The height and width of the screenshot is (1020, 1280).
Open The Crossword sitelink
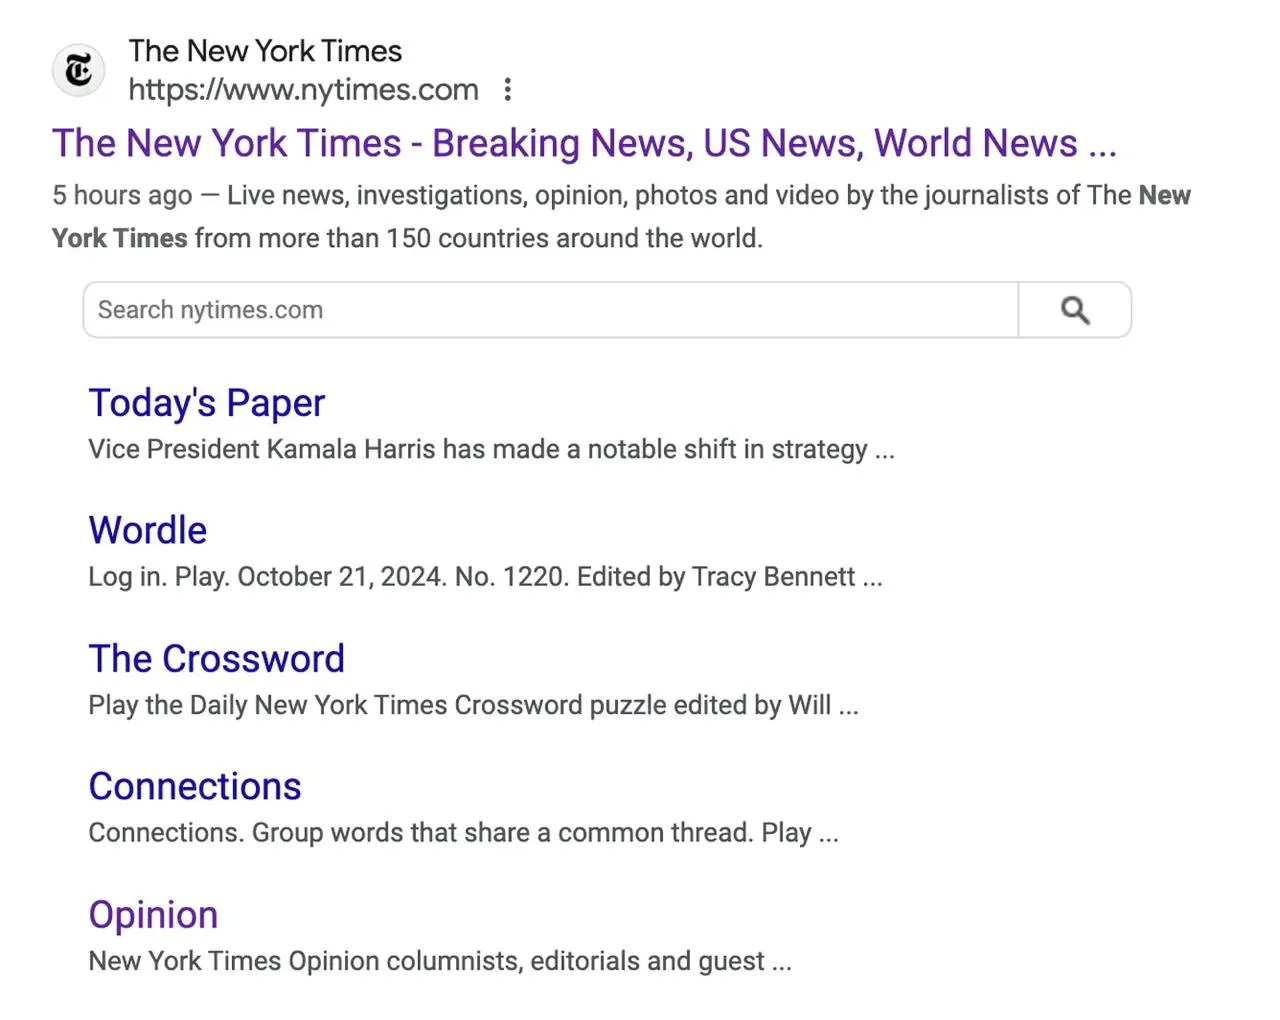[x=217, y=658]
